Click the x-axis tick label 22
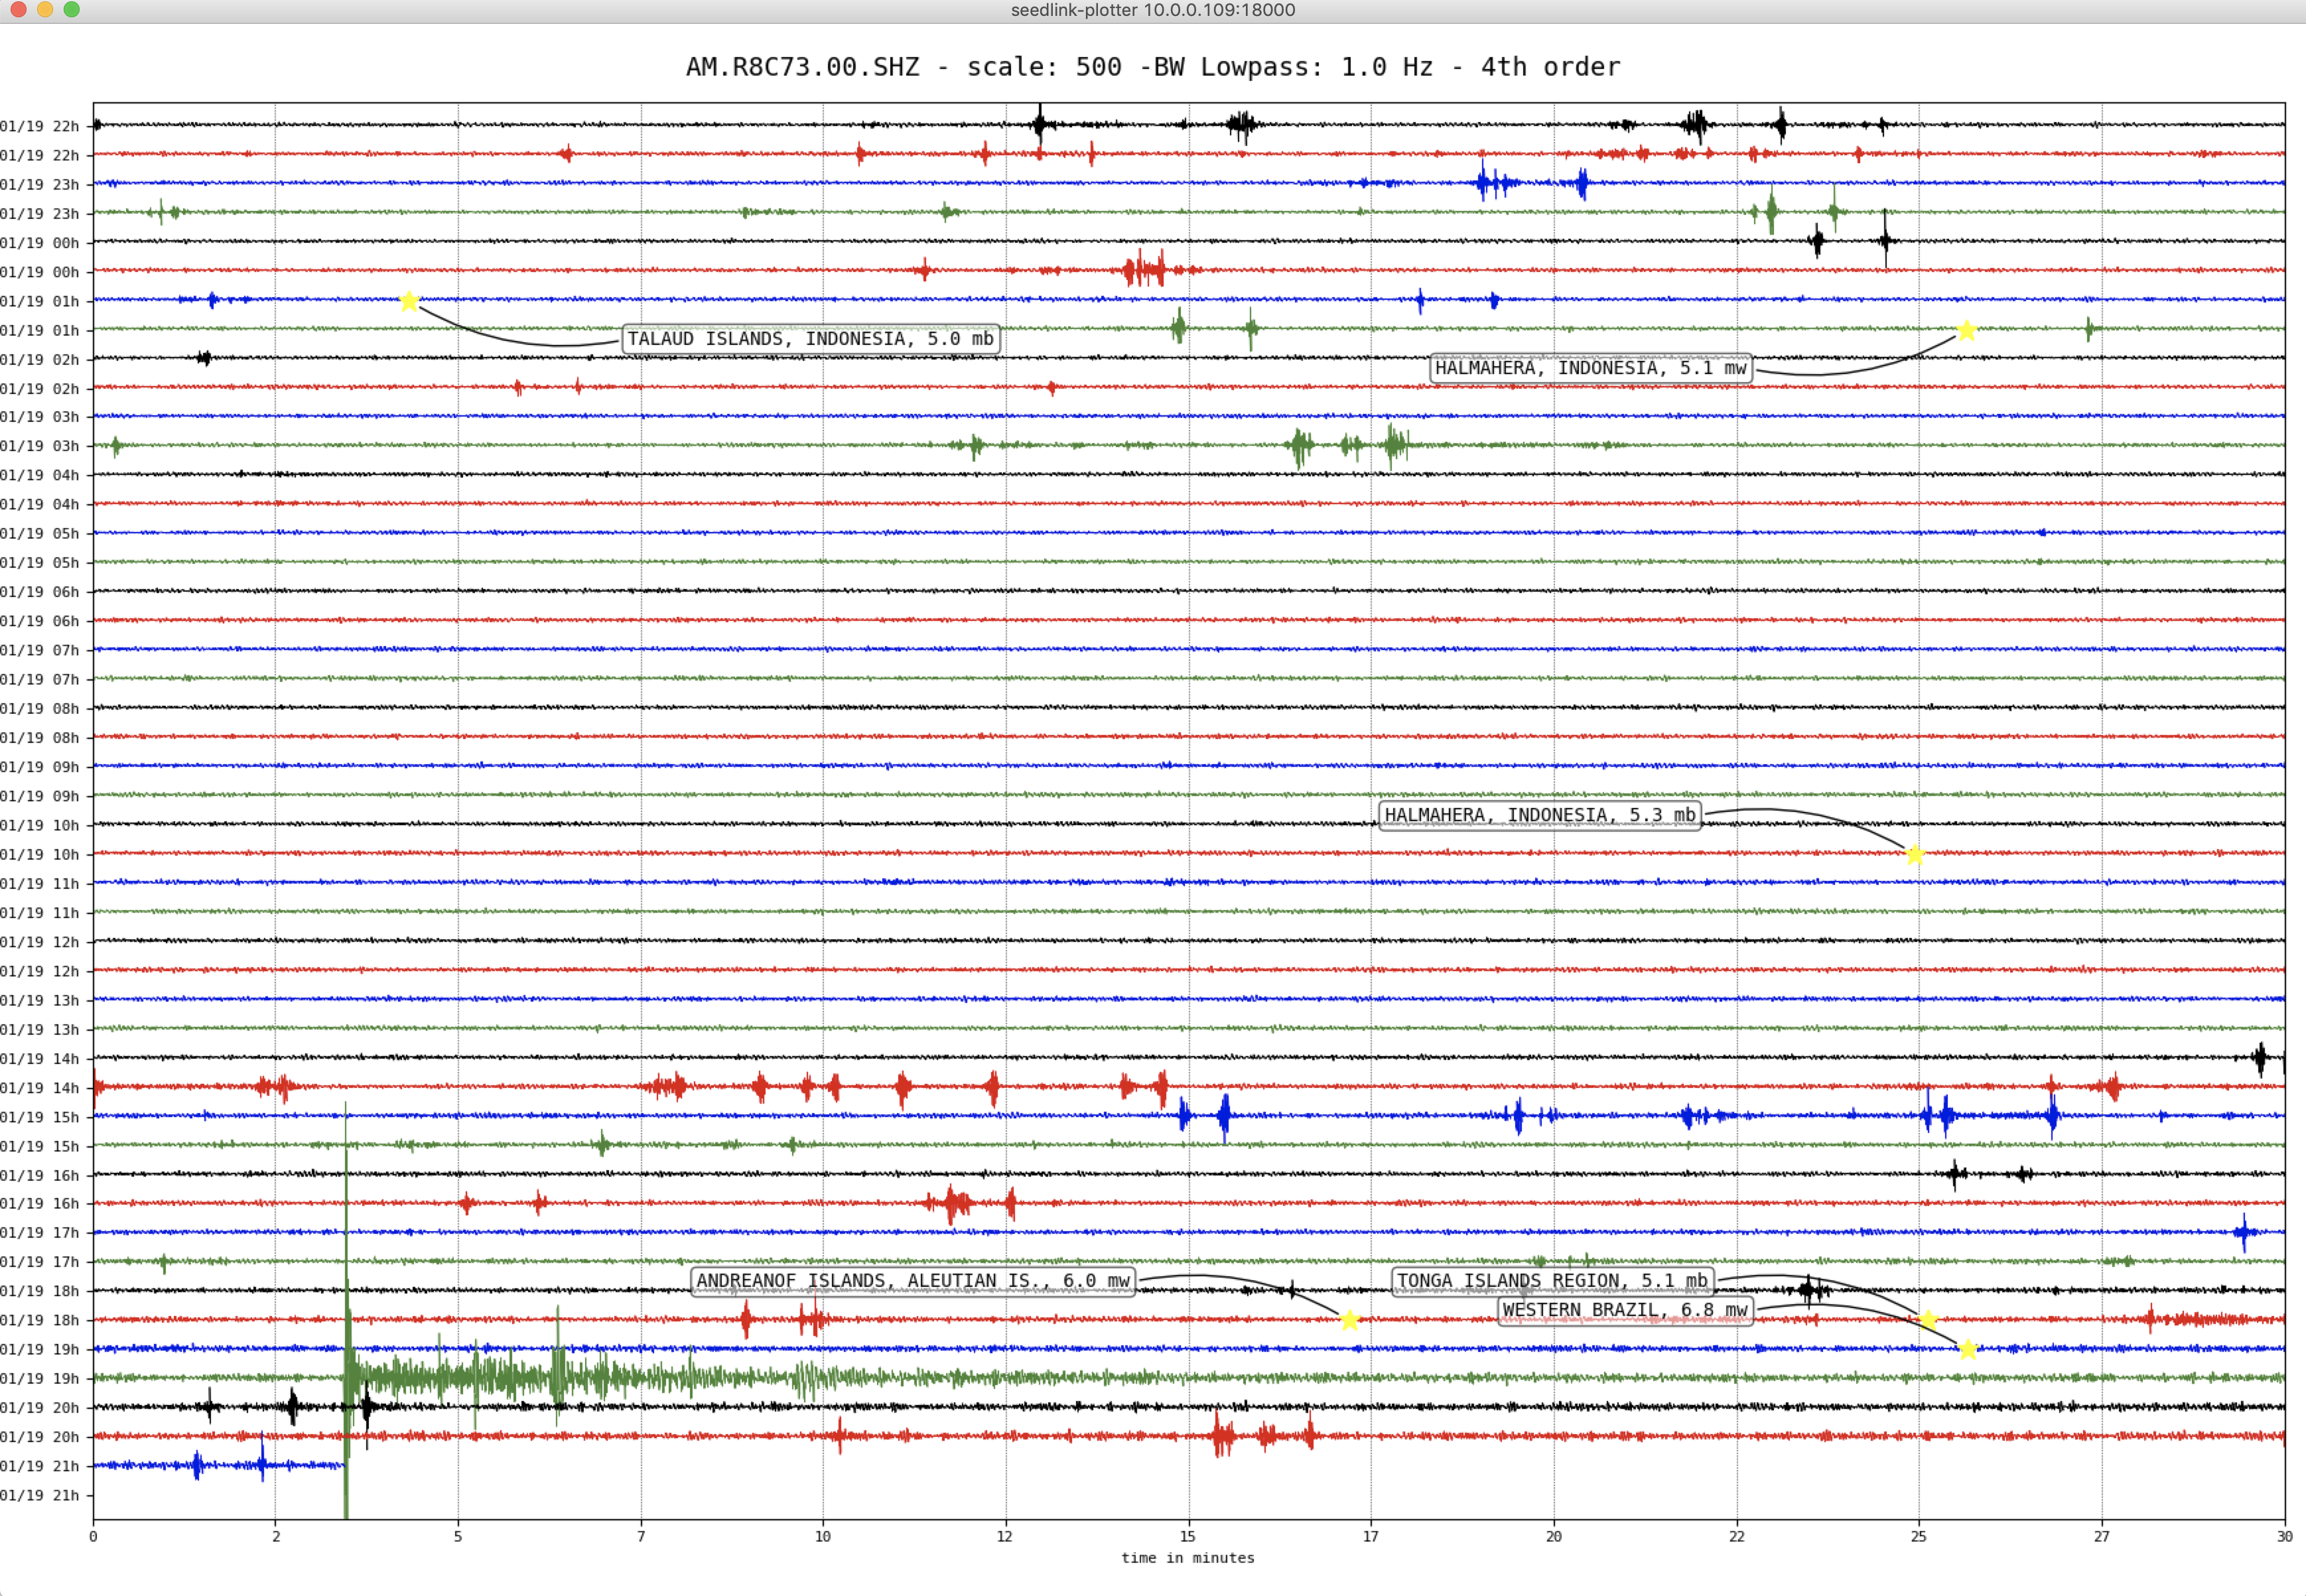The image size is (2306, 1596). (x=1737, y=1537)
